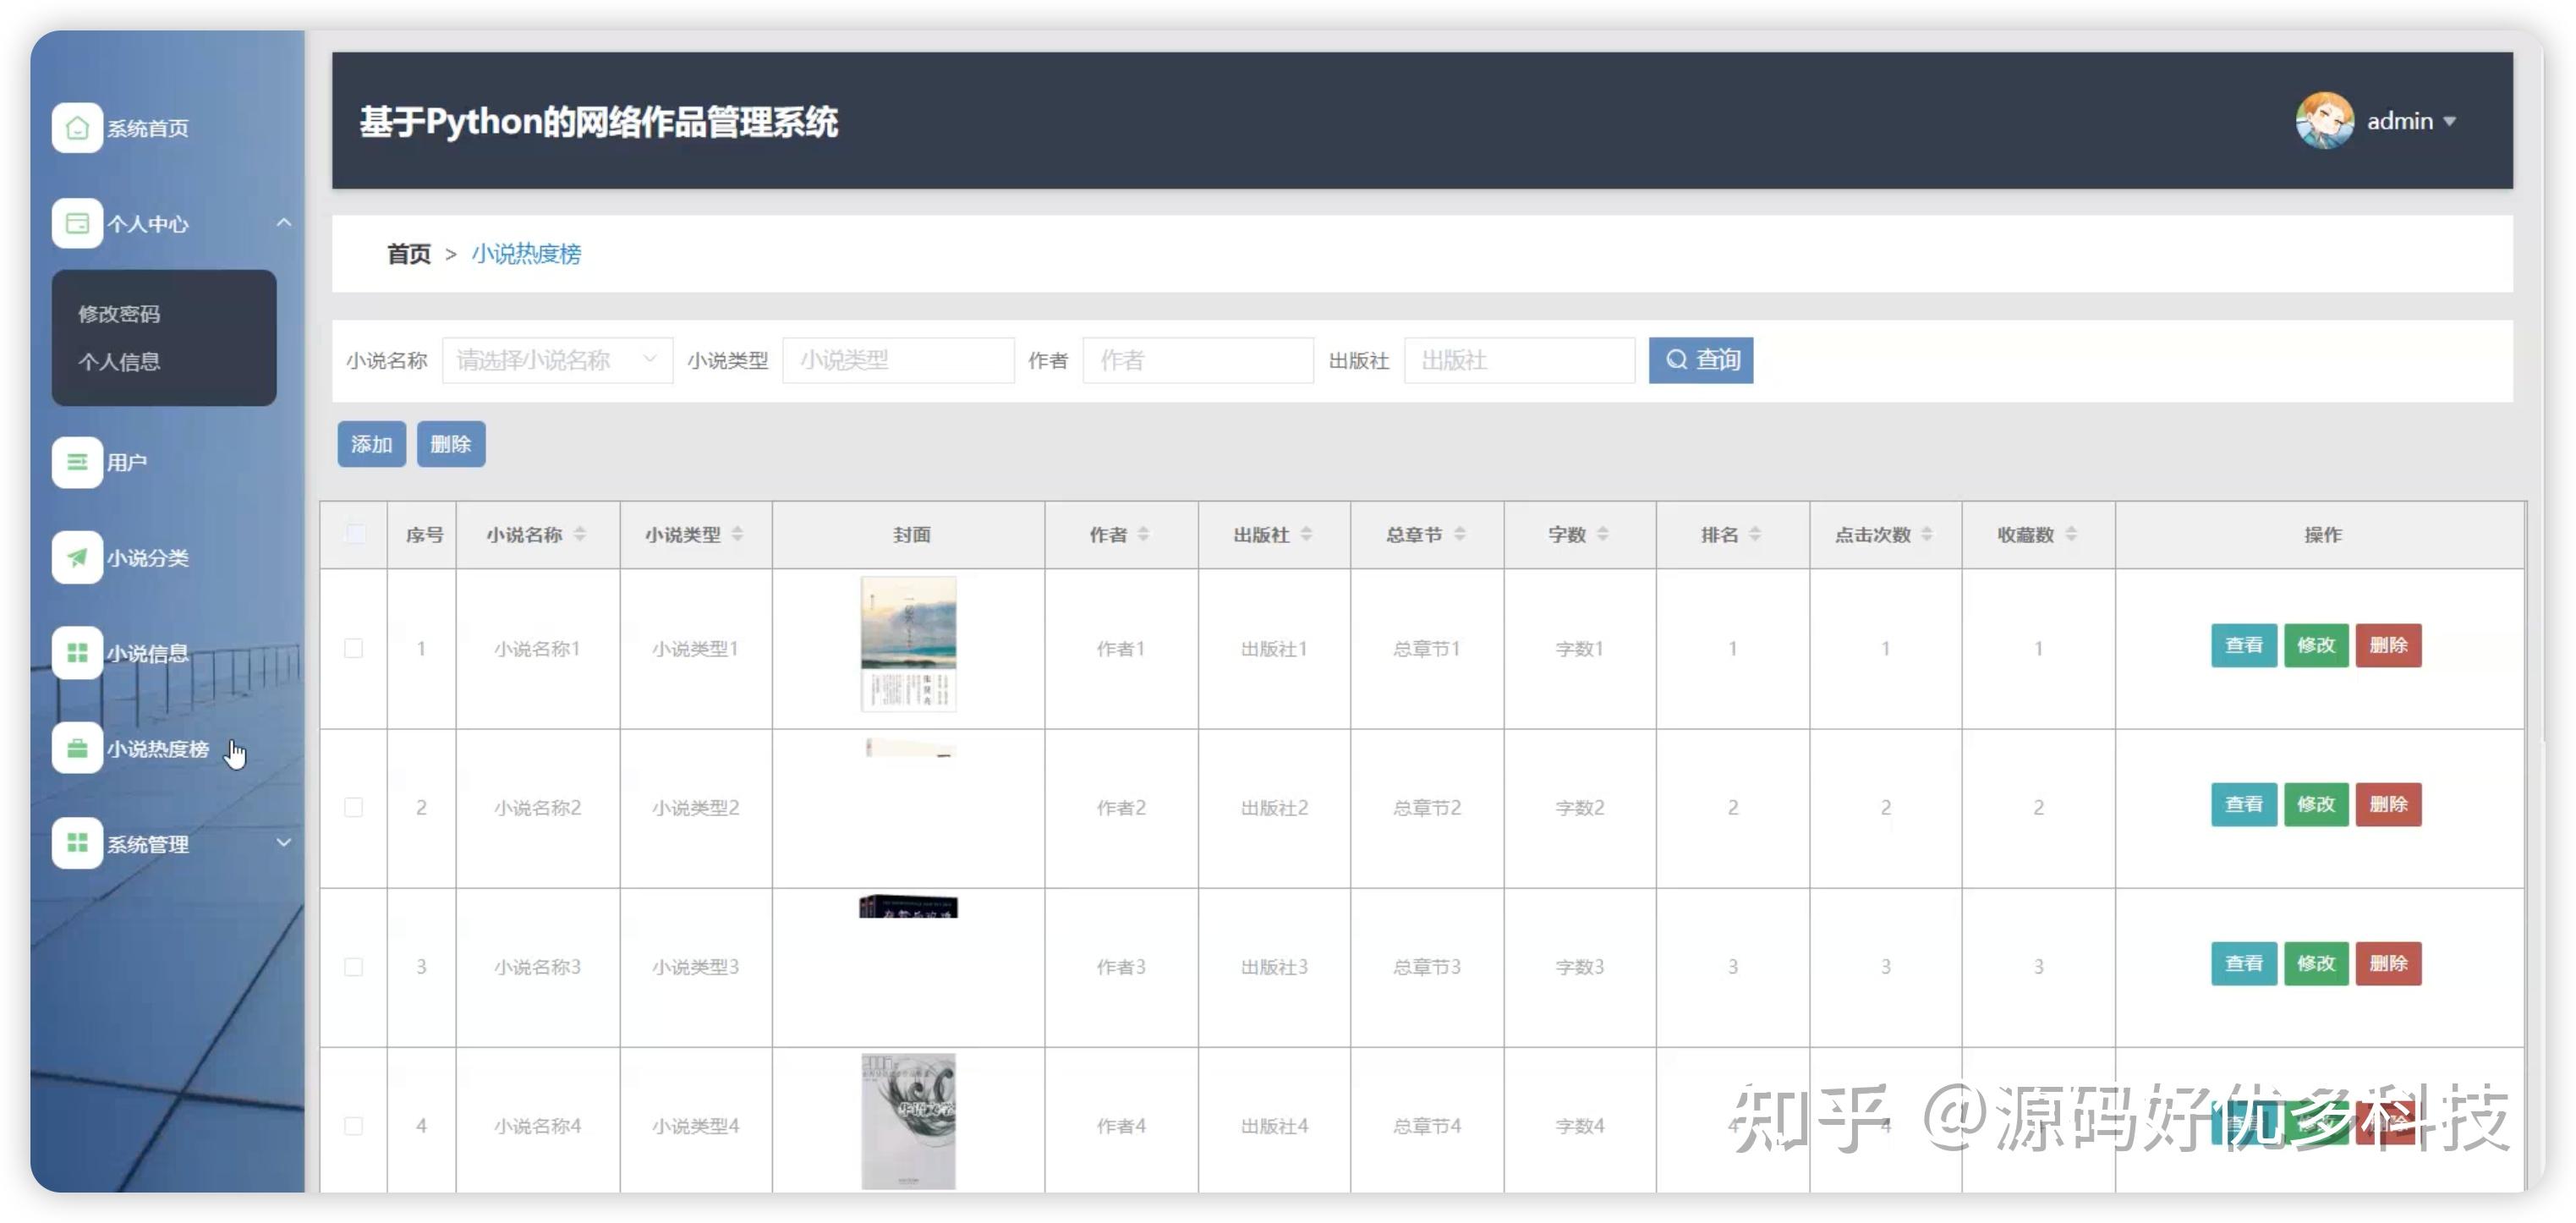Open the 小说名称 selection dropdown
This screenshot has height=1223, width=2576.
click(x=557, y=360)
